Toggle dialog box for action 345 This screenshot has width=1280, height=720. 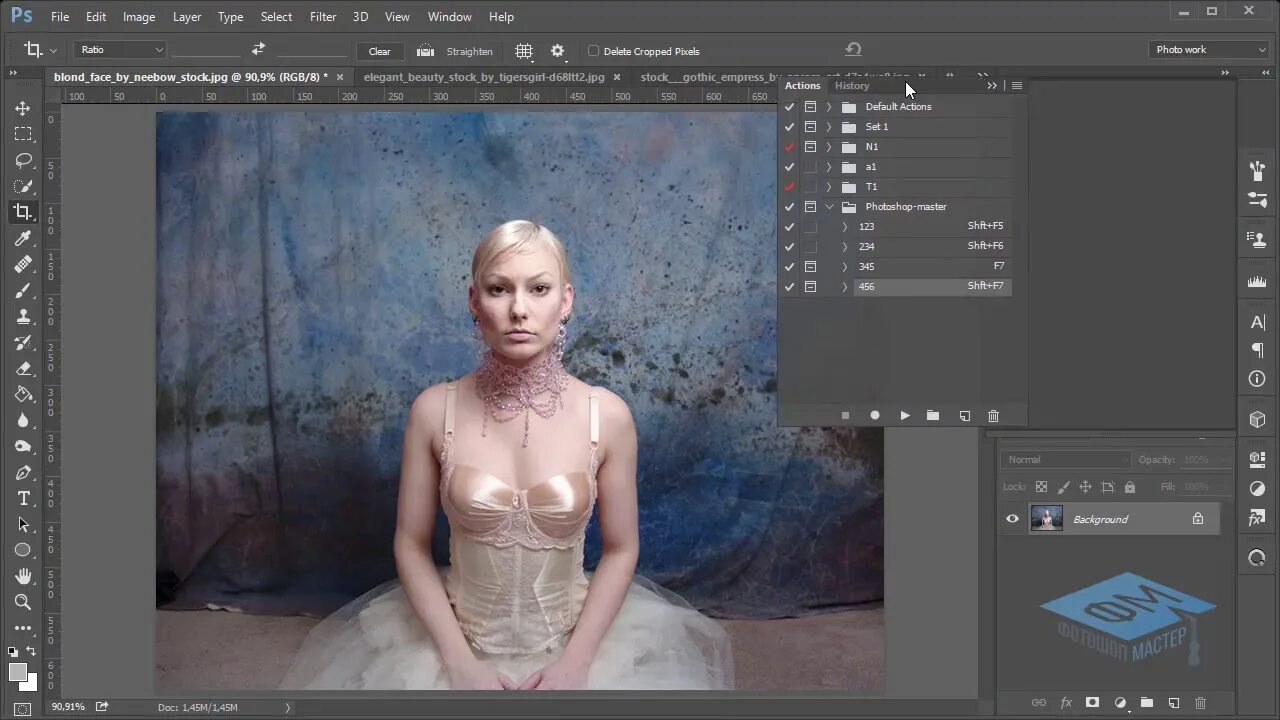point(810,267)
